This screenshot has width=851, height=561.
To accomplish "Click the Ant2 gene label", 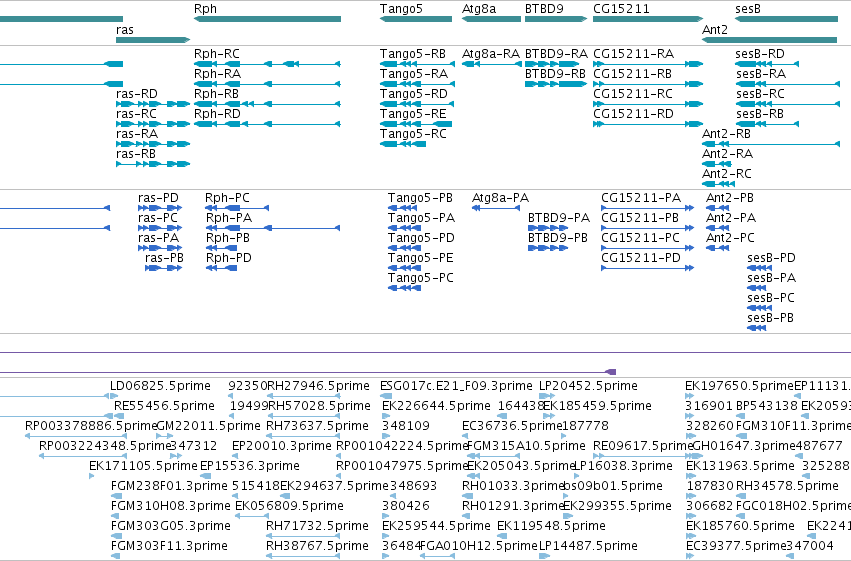I will click(714, 30).
